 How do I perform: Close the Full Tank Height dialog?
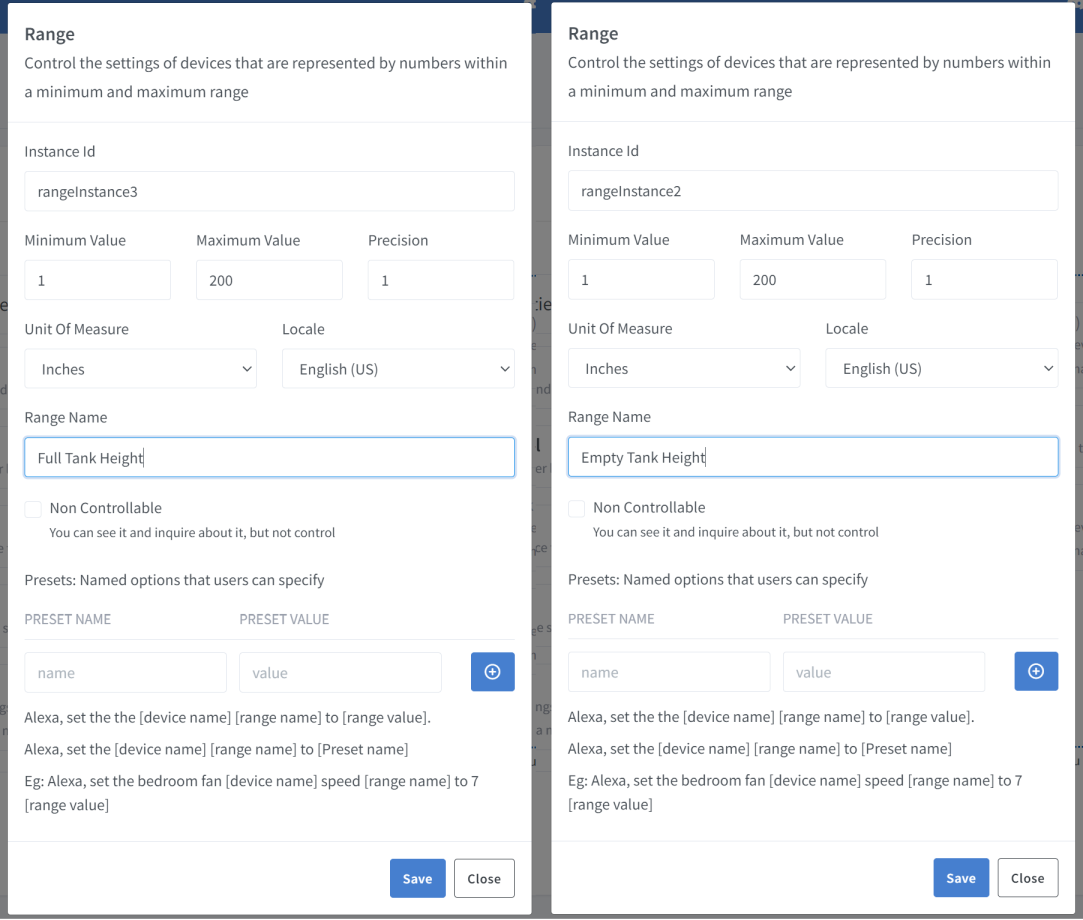point(484,878)
